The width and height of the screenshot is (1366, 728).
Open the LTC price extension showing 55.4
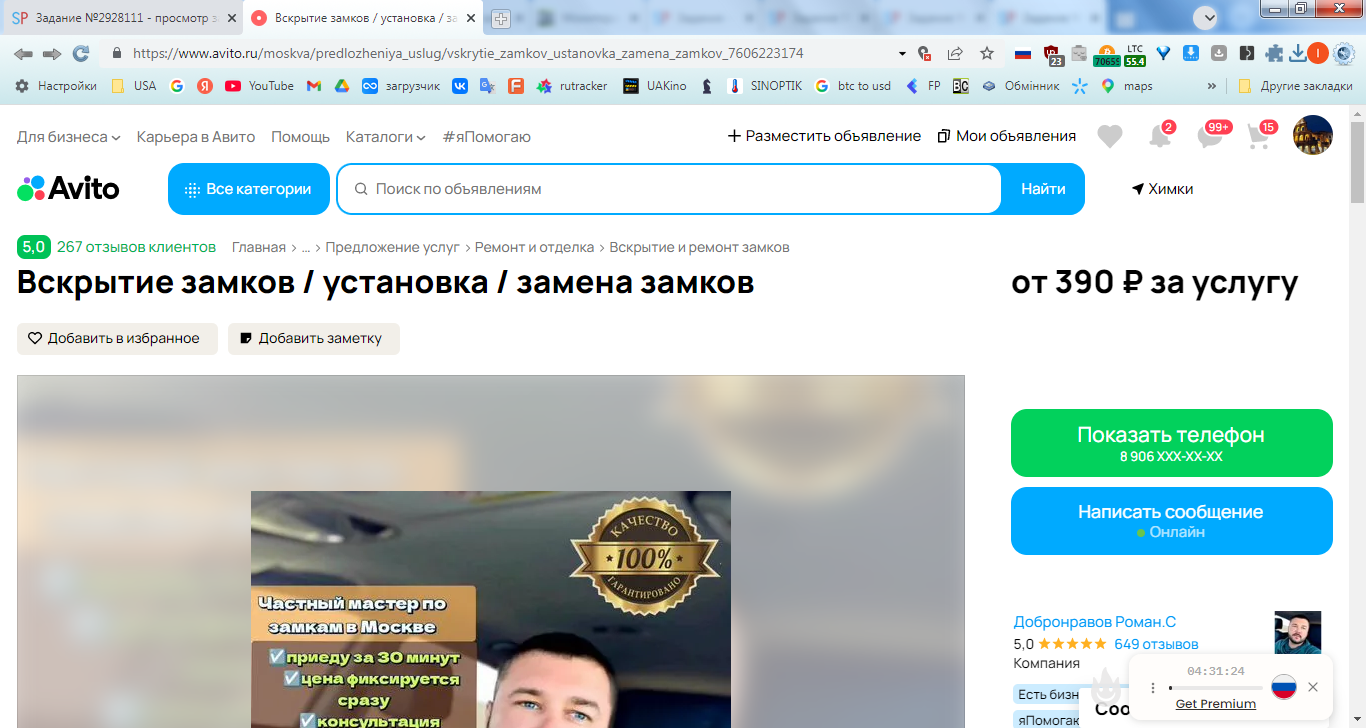pyautogui.click(x=1134, y=55)
